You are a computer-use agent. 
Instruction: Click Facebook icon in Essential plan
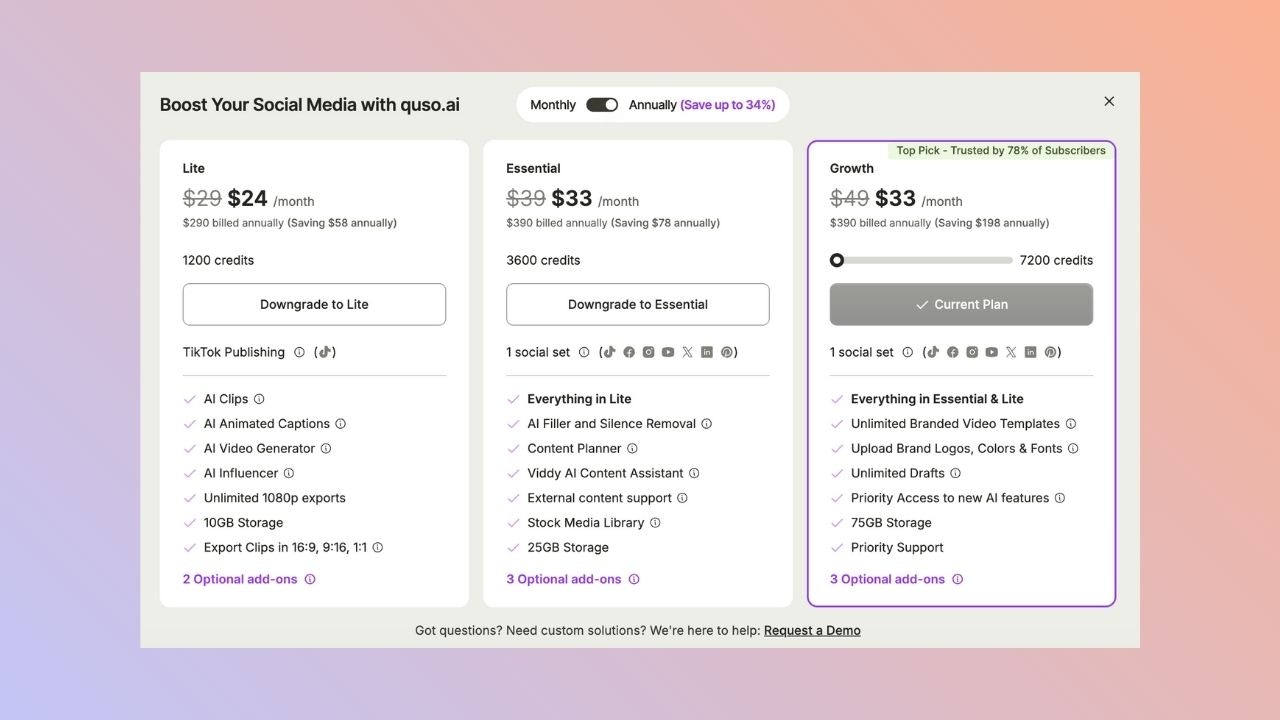point(629,352)
